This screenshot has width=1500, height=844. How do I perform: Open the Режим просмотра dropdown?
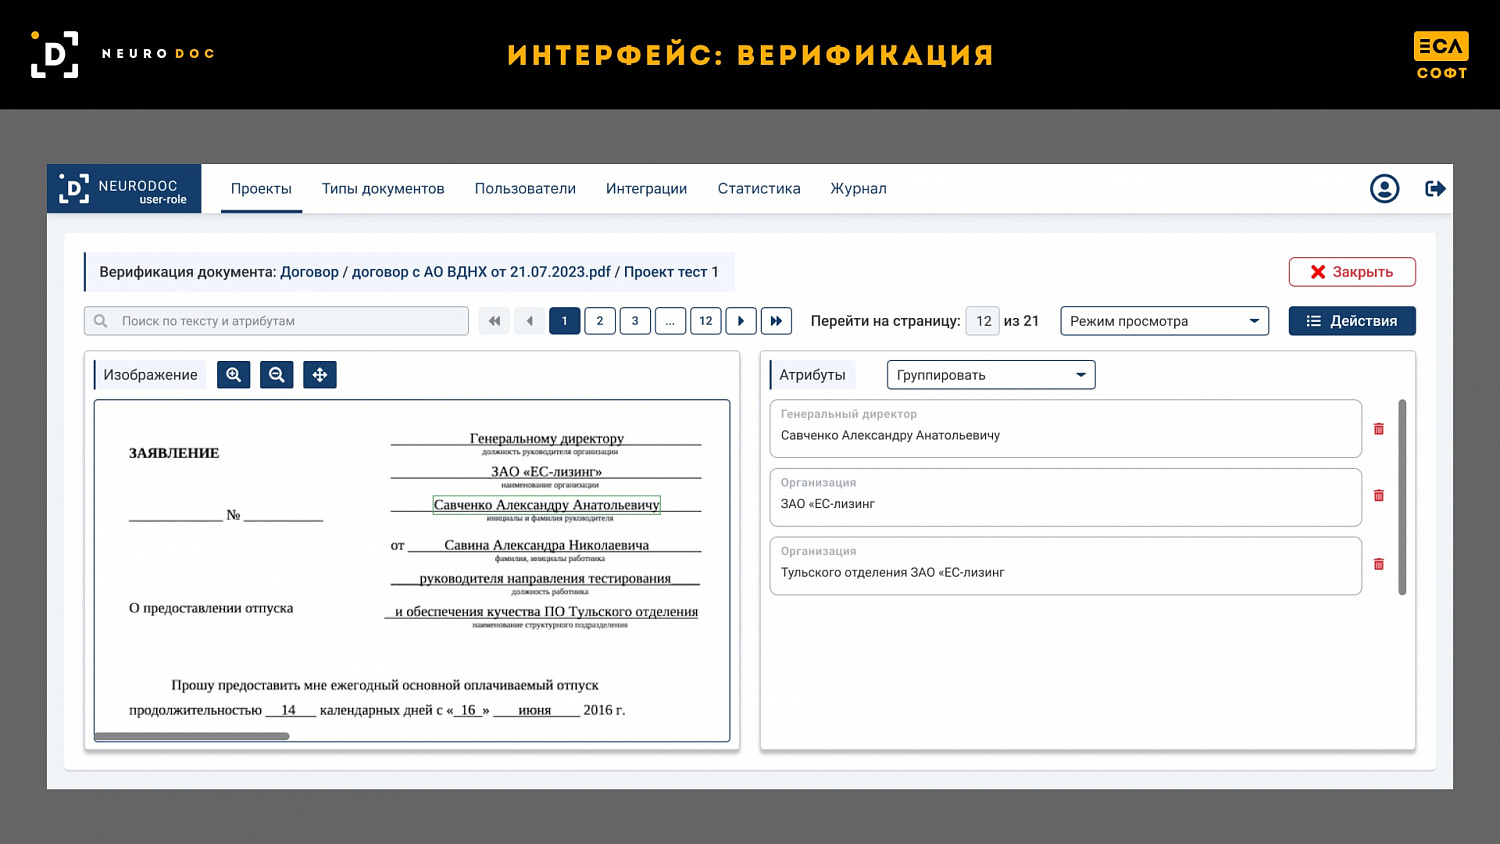pyautogui.click(x=1165, y=321)
